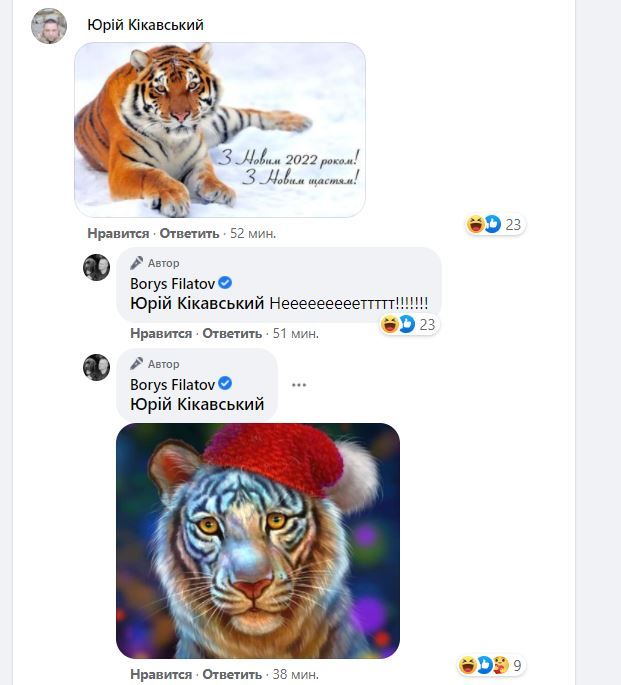Reply to the snow tiger comment via Ответить
This screenshot has height=685, width=621.
tap(188, 233)
